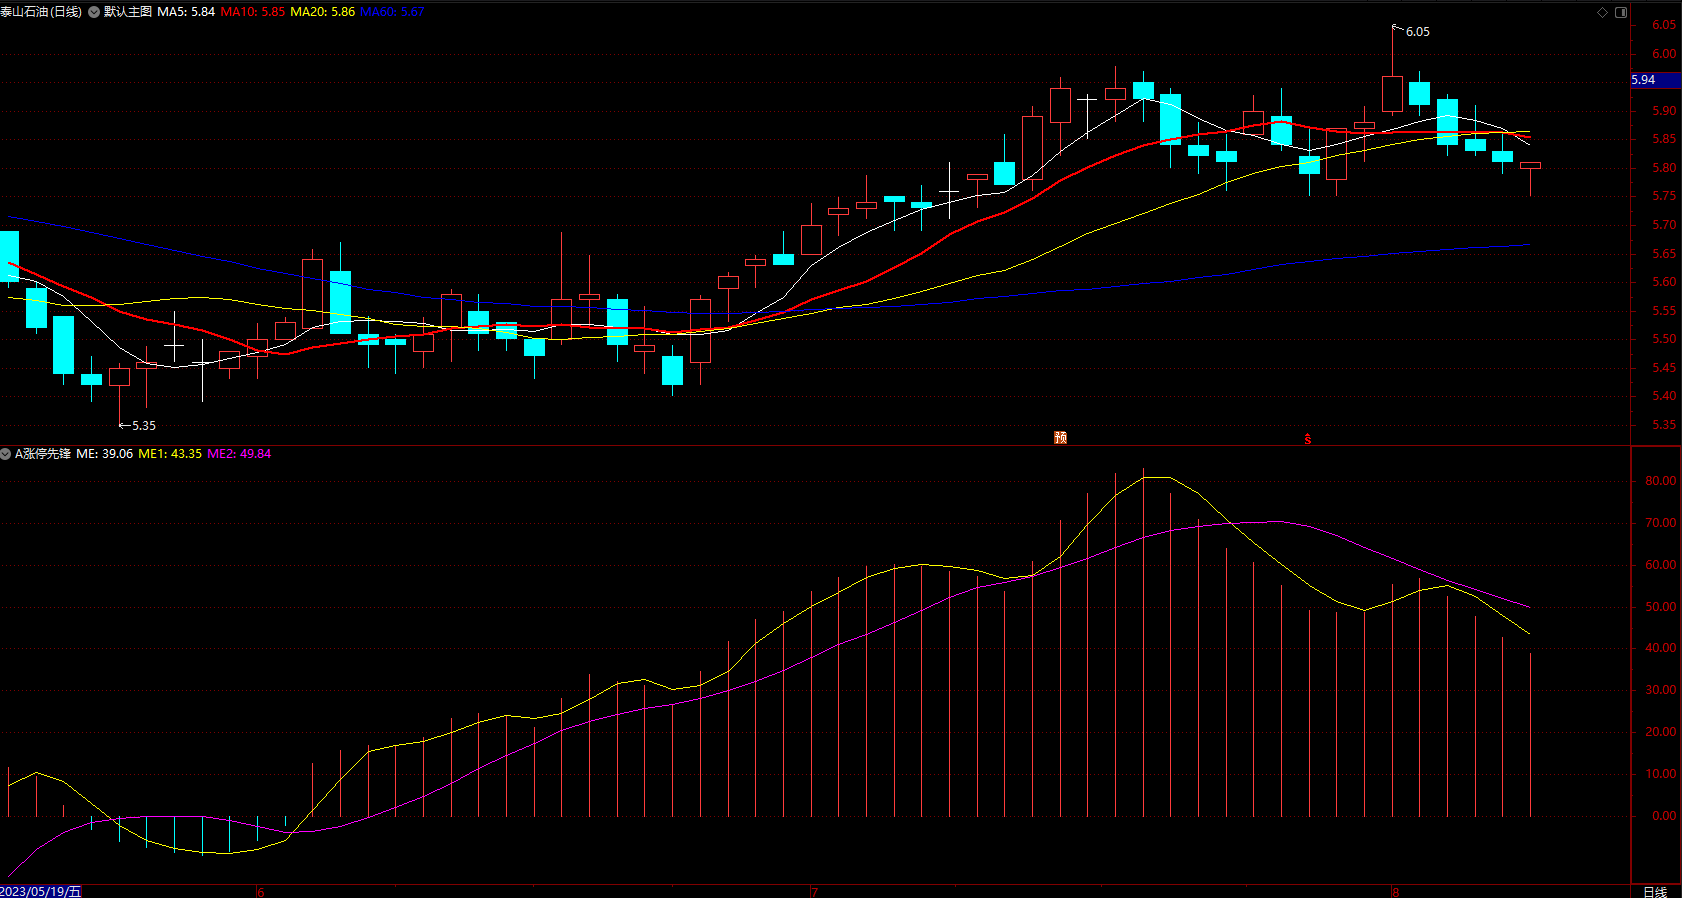Click the 80.00 indicator axis label
This screenshot has width=1682, height=898.
1660,481
